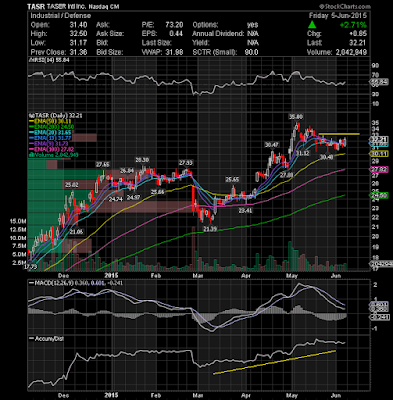This screenshot has height=400, width=393.
Task: Click the header Volume value 2,042,949
Action: pos(350,52)
